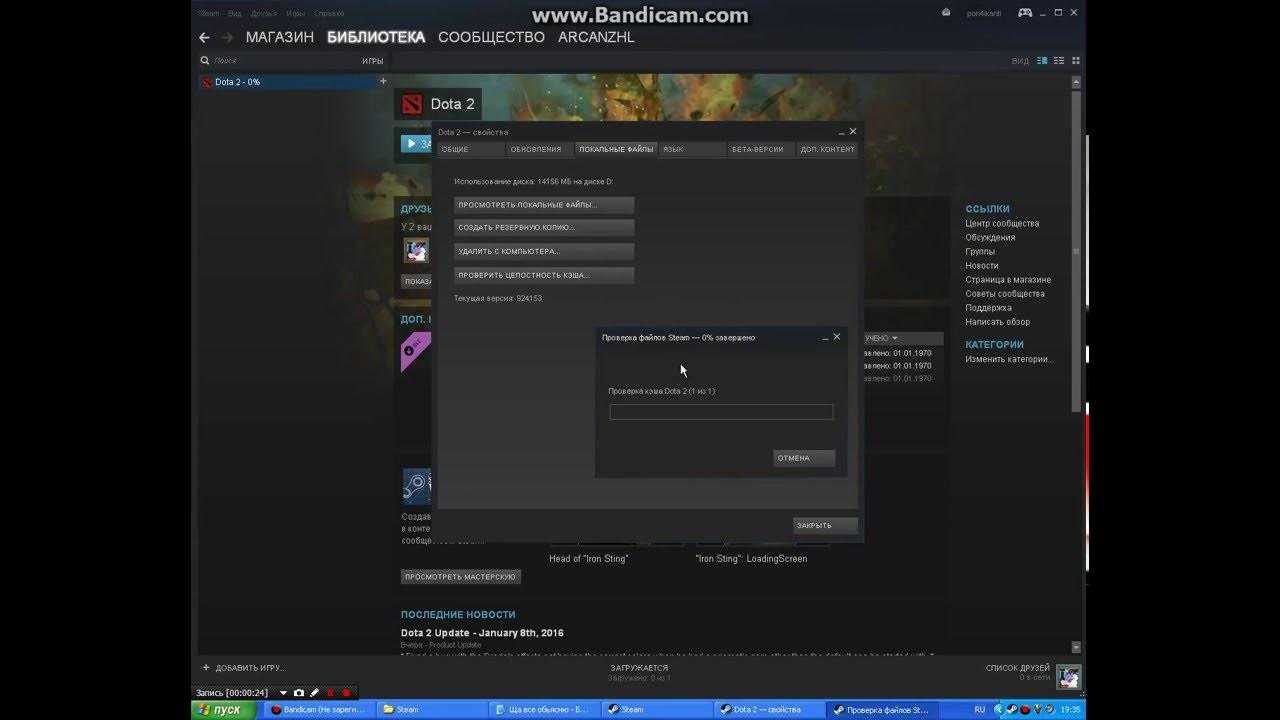The image size is (1280, 720).
Task: Open the Steam folder taskbar button
Action: [431, 709]
